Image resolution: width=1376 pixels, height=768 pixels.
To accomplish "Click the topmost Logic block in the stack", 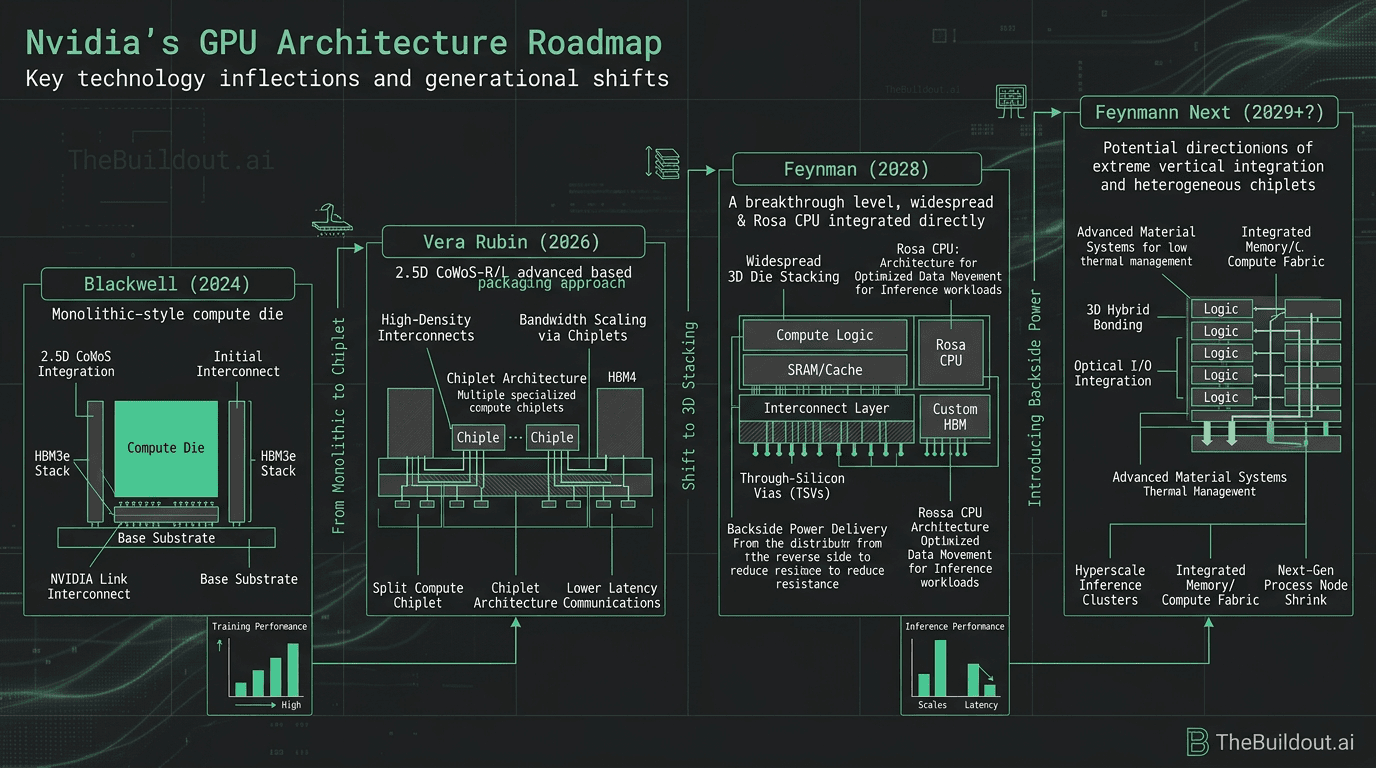I will coord(1220,309).
